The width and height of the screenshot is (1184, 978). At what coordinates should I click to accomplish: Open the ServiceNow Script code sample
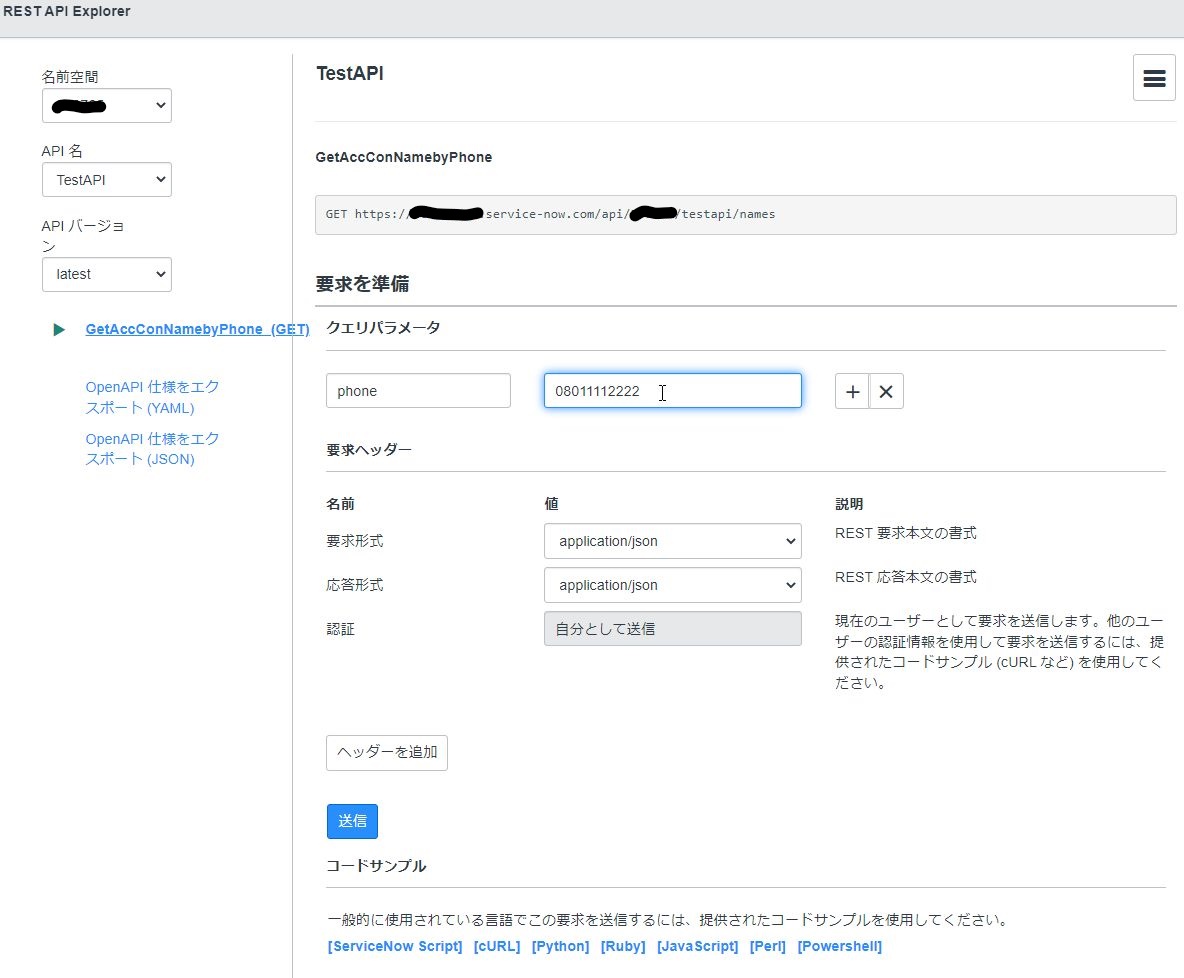pyautogui.click(x=394, y=946)
